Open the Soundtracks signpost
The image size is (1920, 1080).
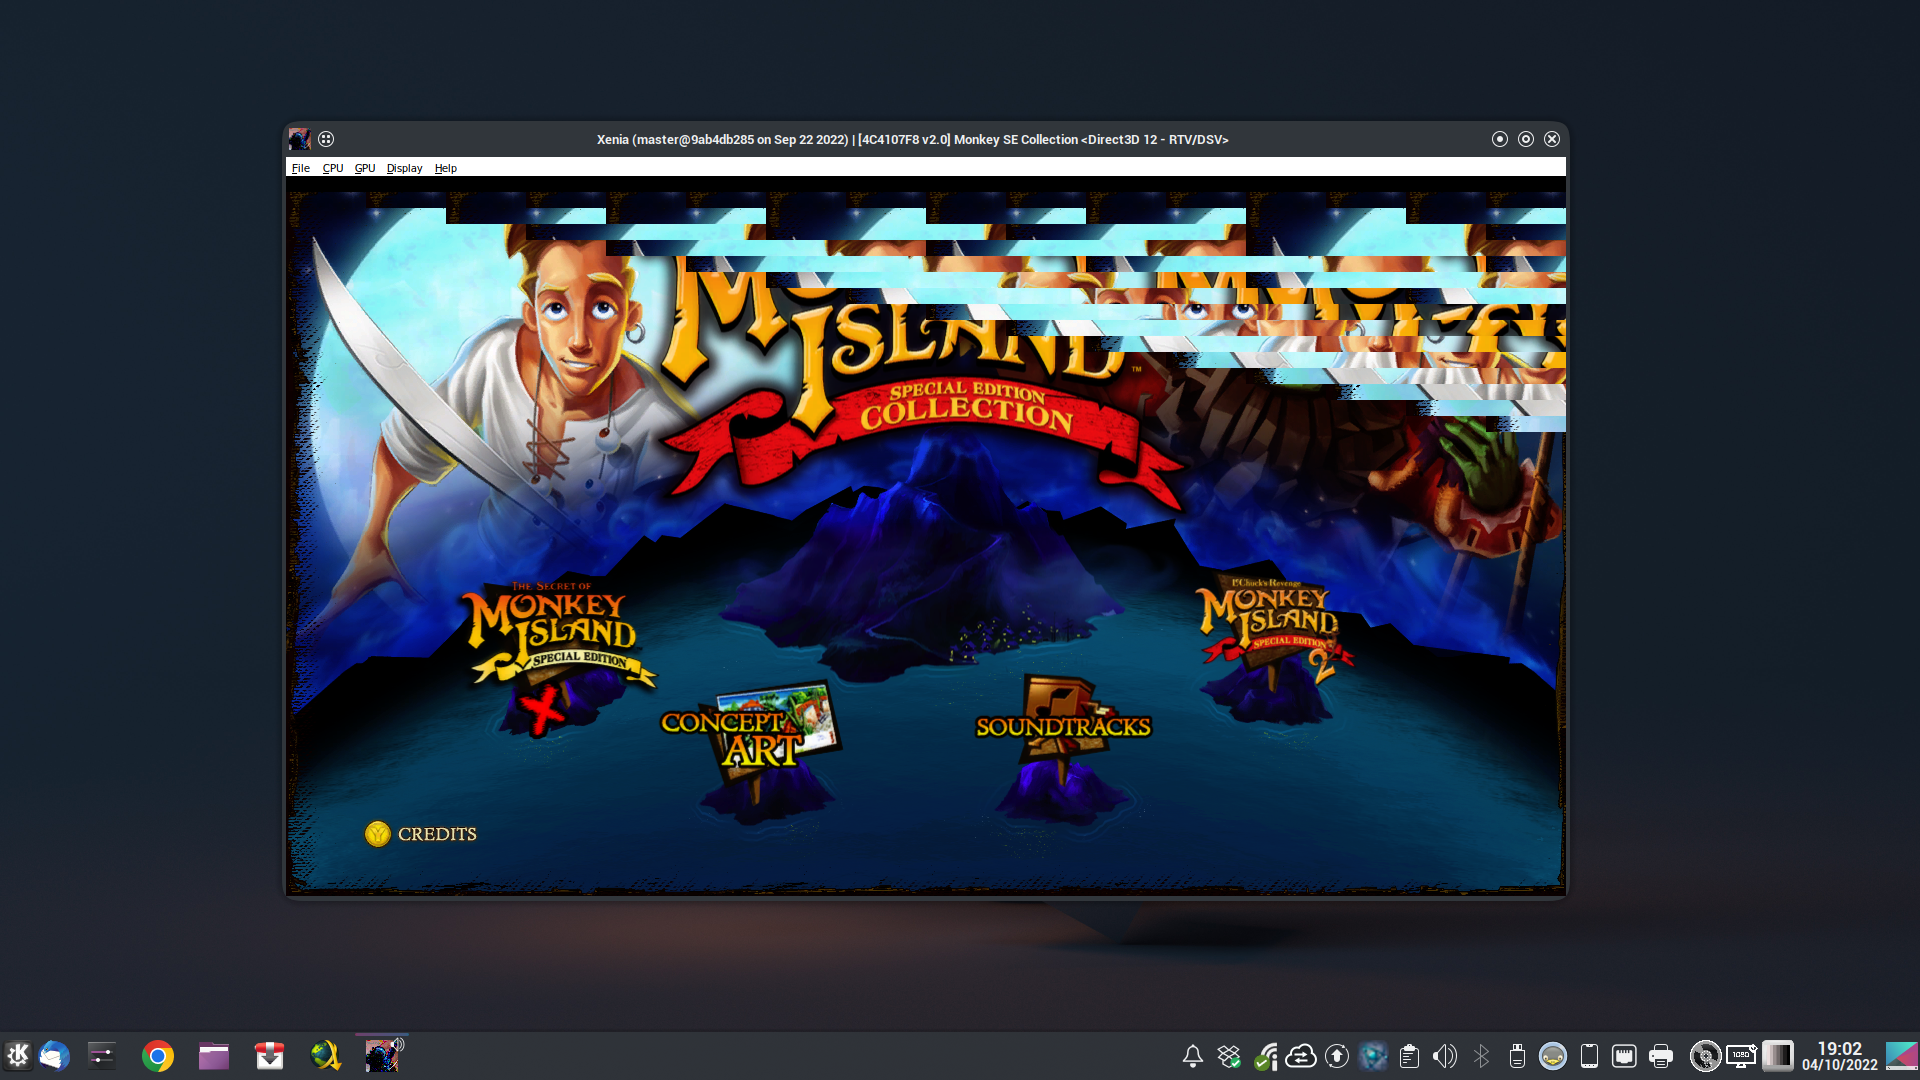(1063, 725)
